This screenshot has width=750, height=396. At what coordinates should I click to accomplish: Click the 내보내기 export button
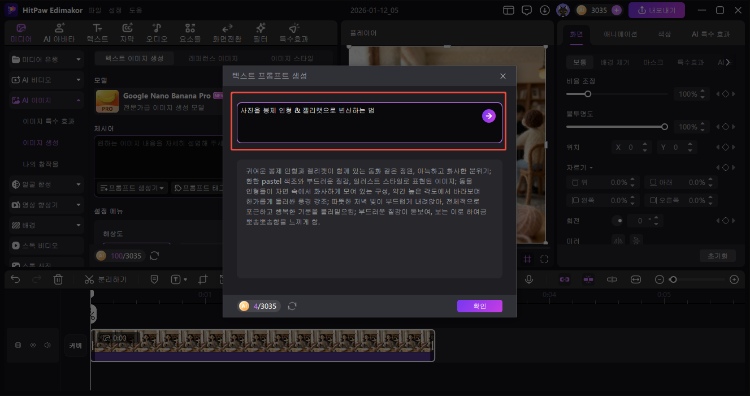pyautogui.click(x=656, y=10)
